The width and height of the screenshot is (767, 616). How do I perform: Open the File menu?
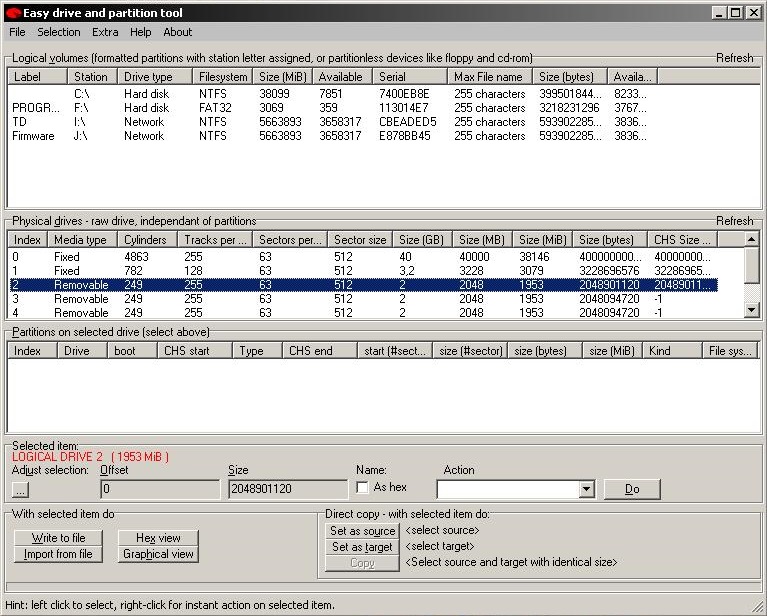click(x=17, y=32)
